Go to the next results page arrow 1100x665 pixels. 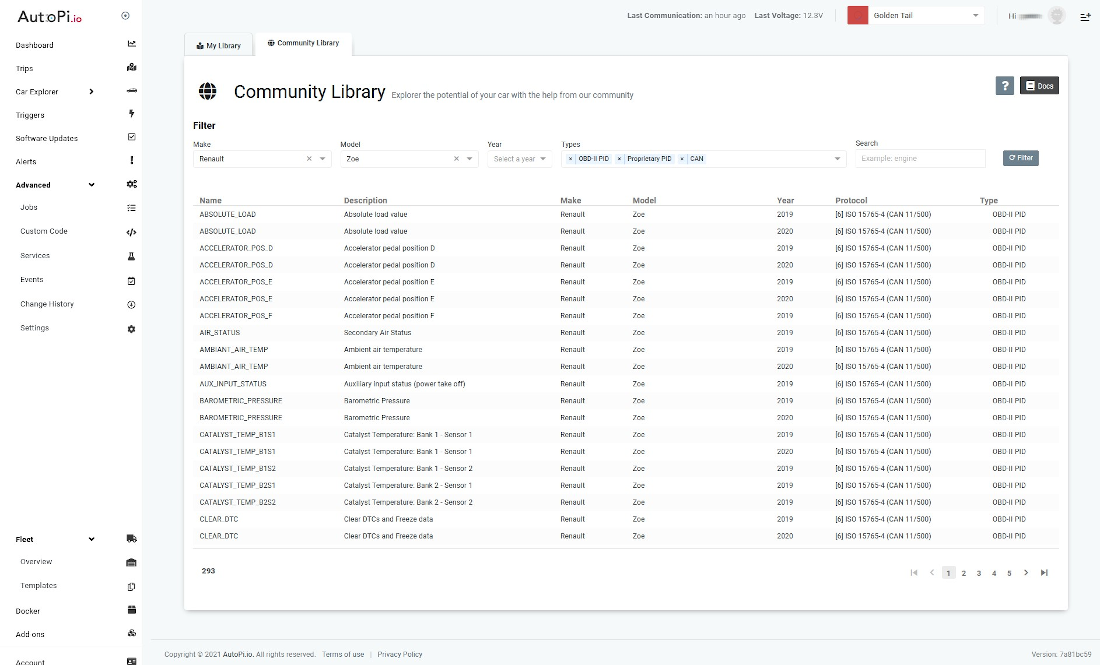click(x=1026, y=573)
